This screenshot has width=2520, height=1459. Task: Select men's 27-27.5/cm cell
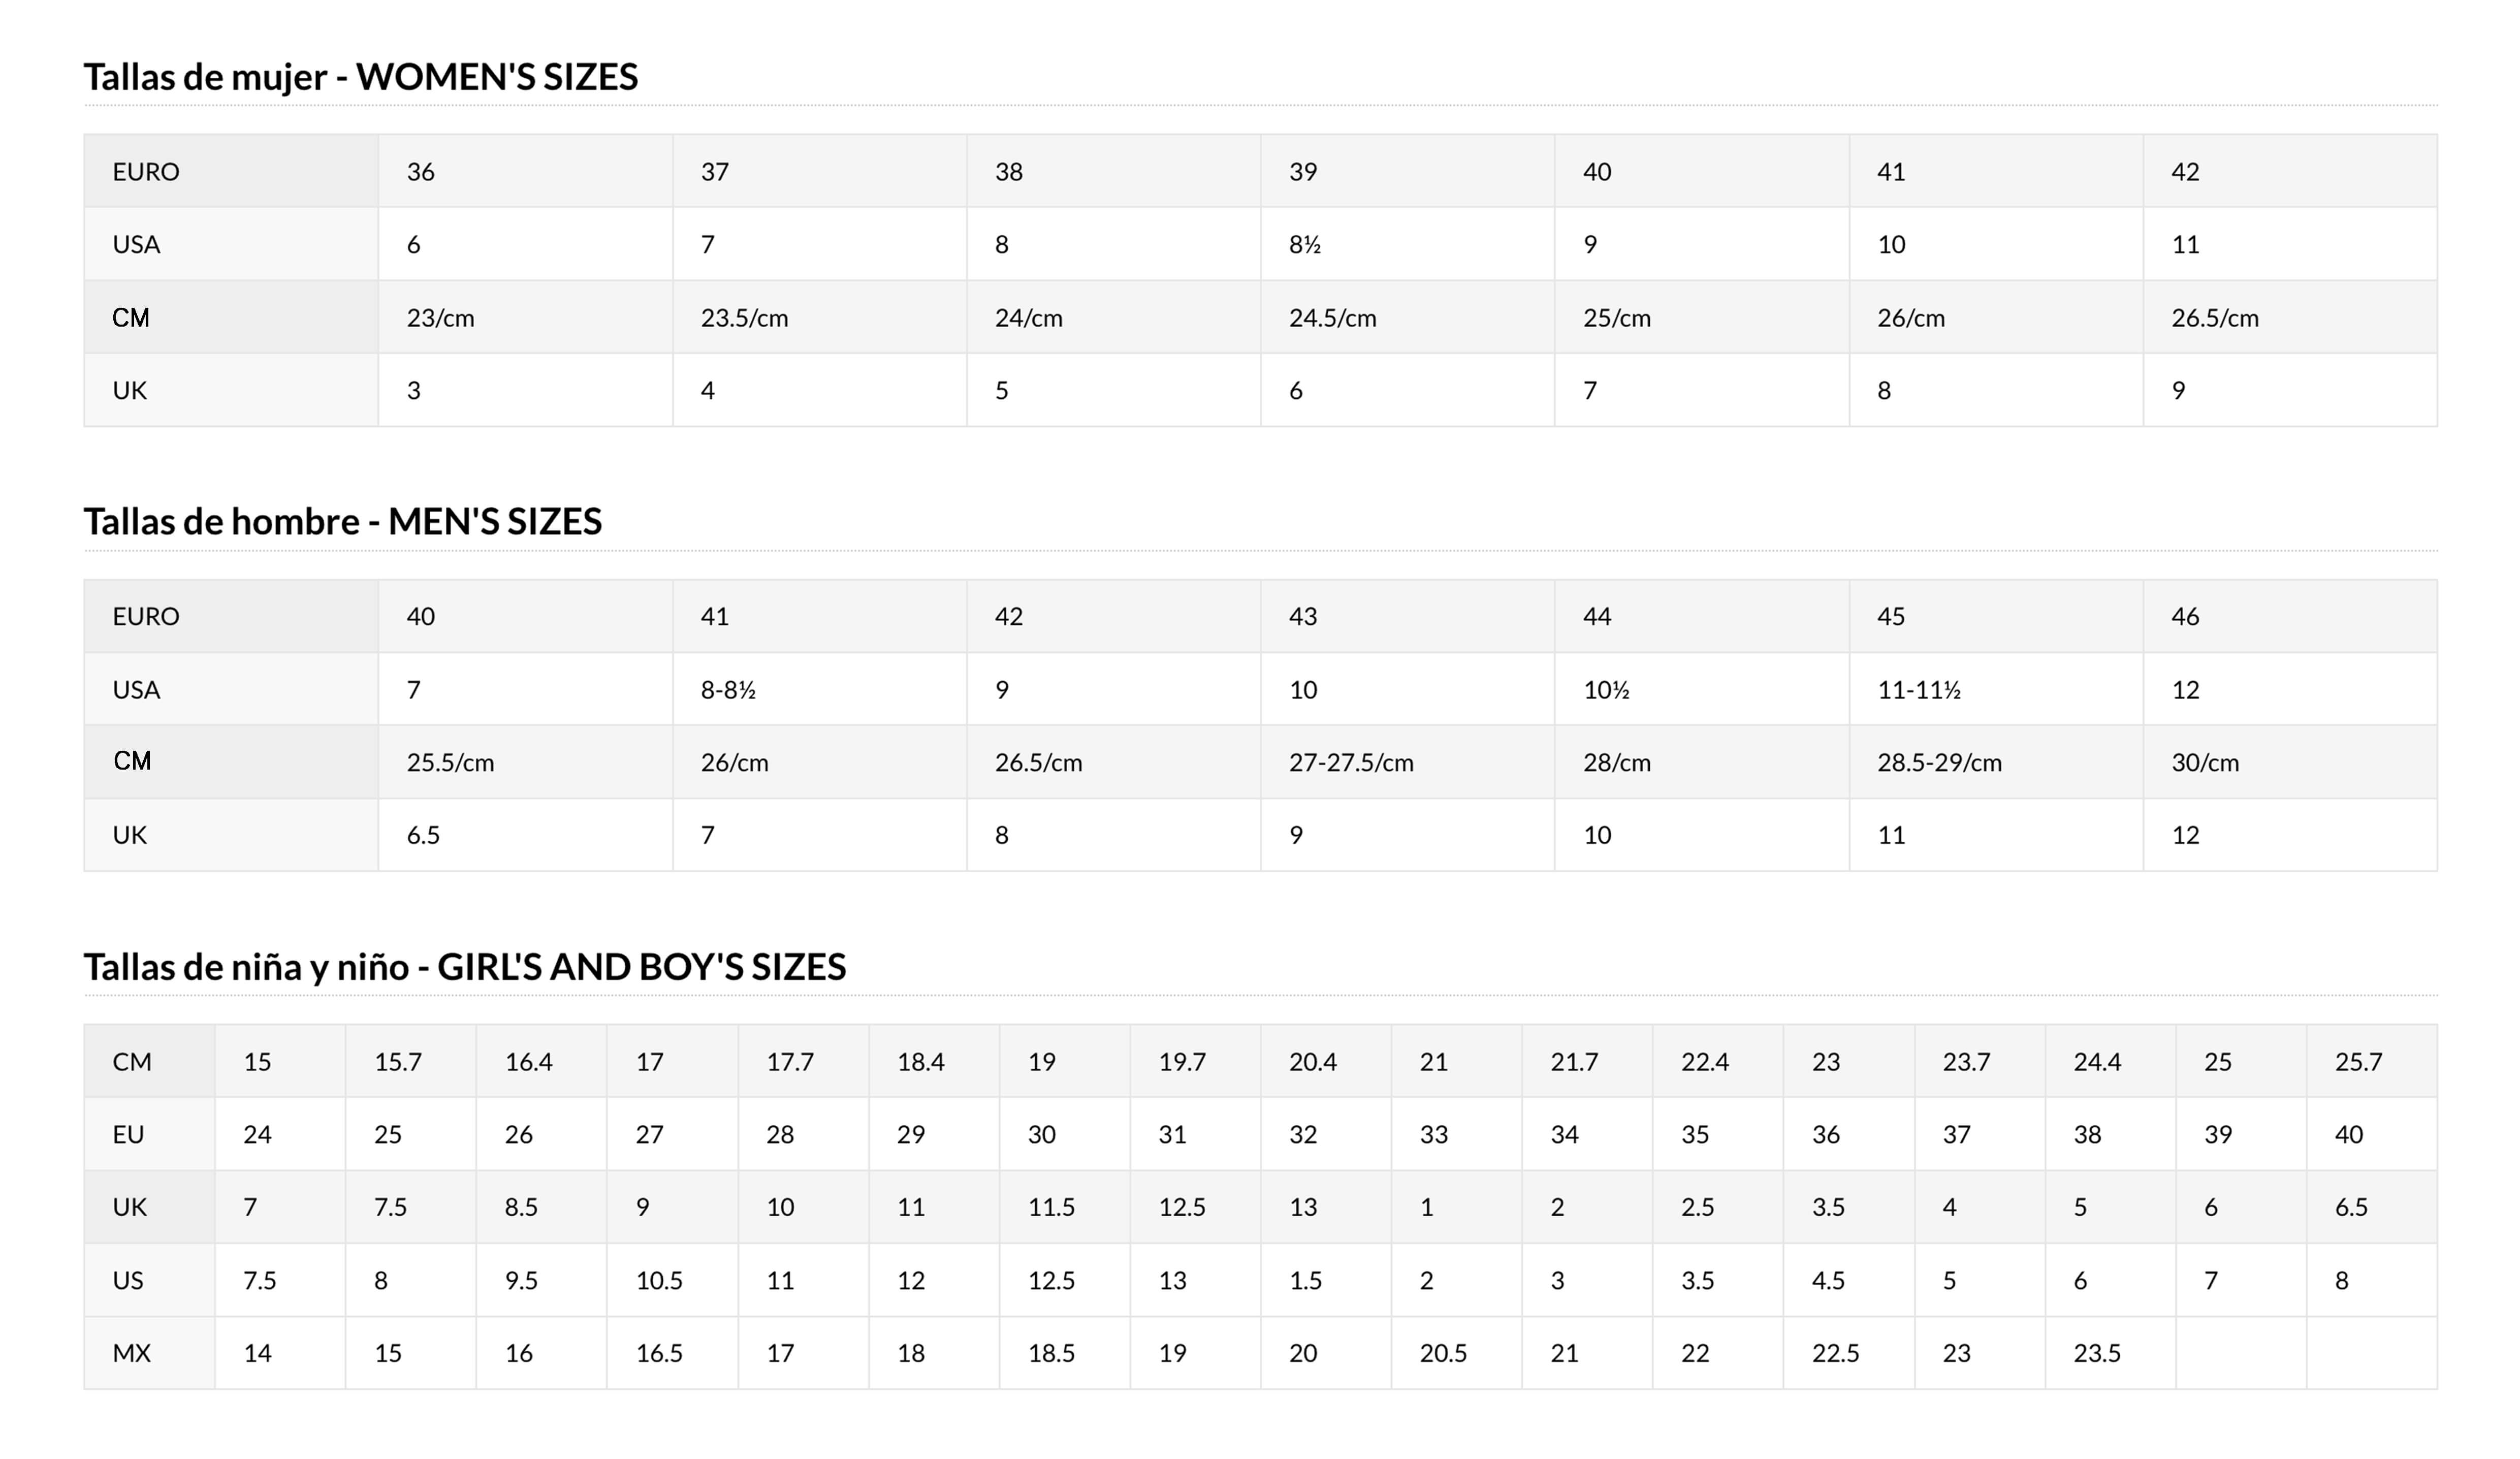[1407, 762]
